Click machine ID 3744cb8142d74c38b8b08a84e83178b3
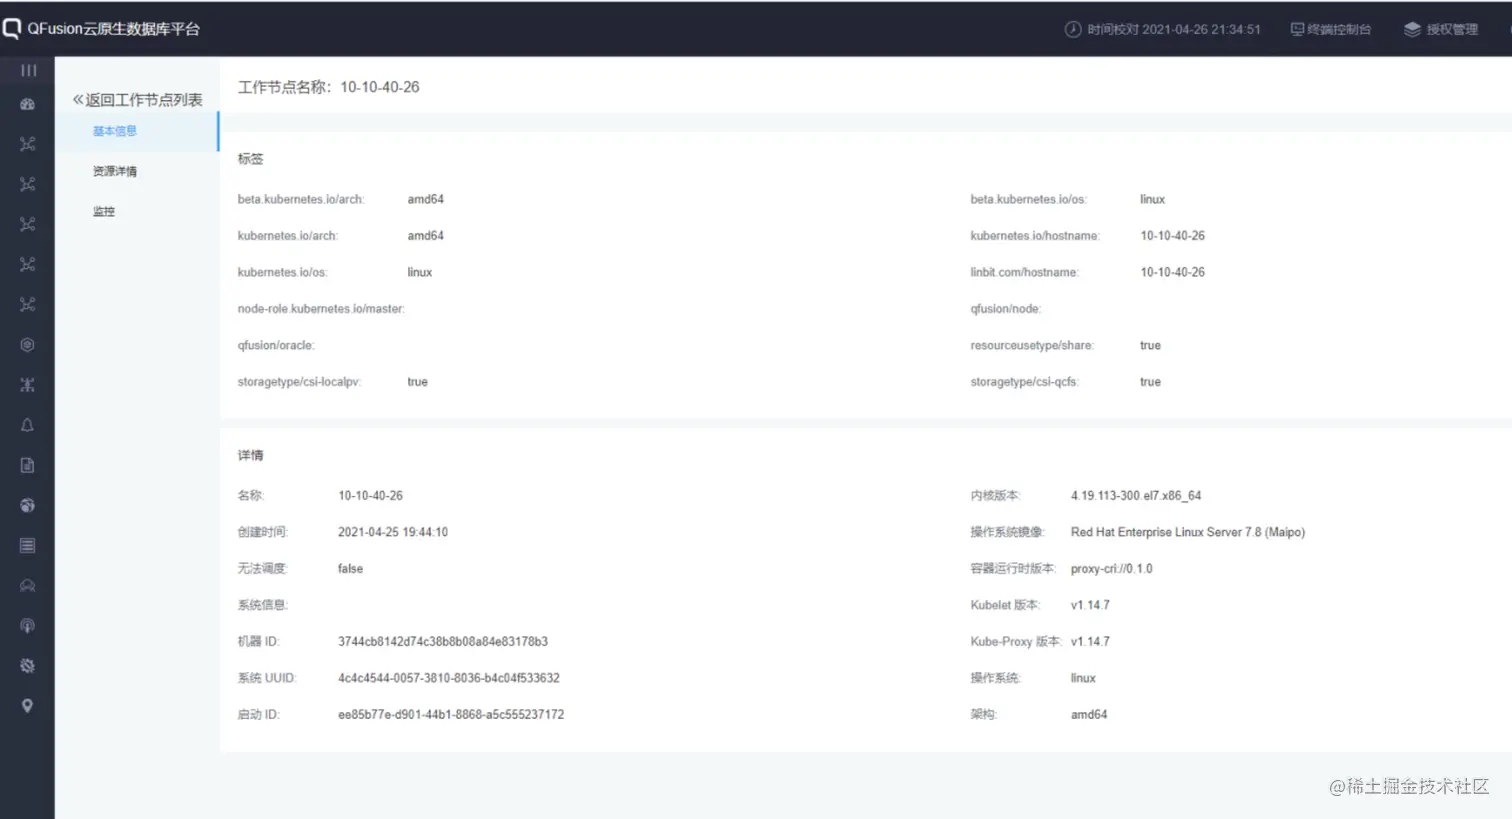Screen dimensions: 1512x819 tap(443, 641)
